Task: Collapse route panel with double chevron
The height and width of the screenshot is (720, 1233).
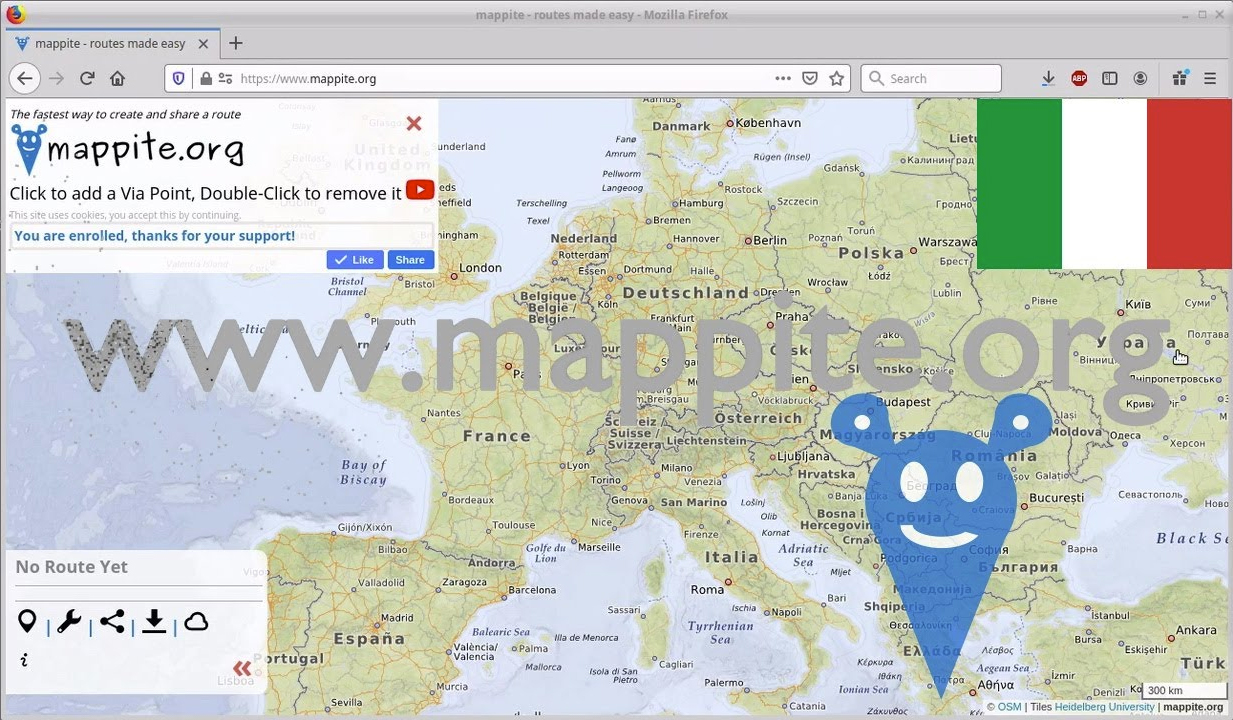Action: [242, 668]
